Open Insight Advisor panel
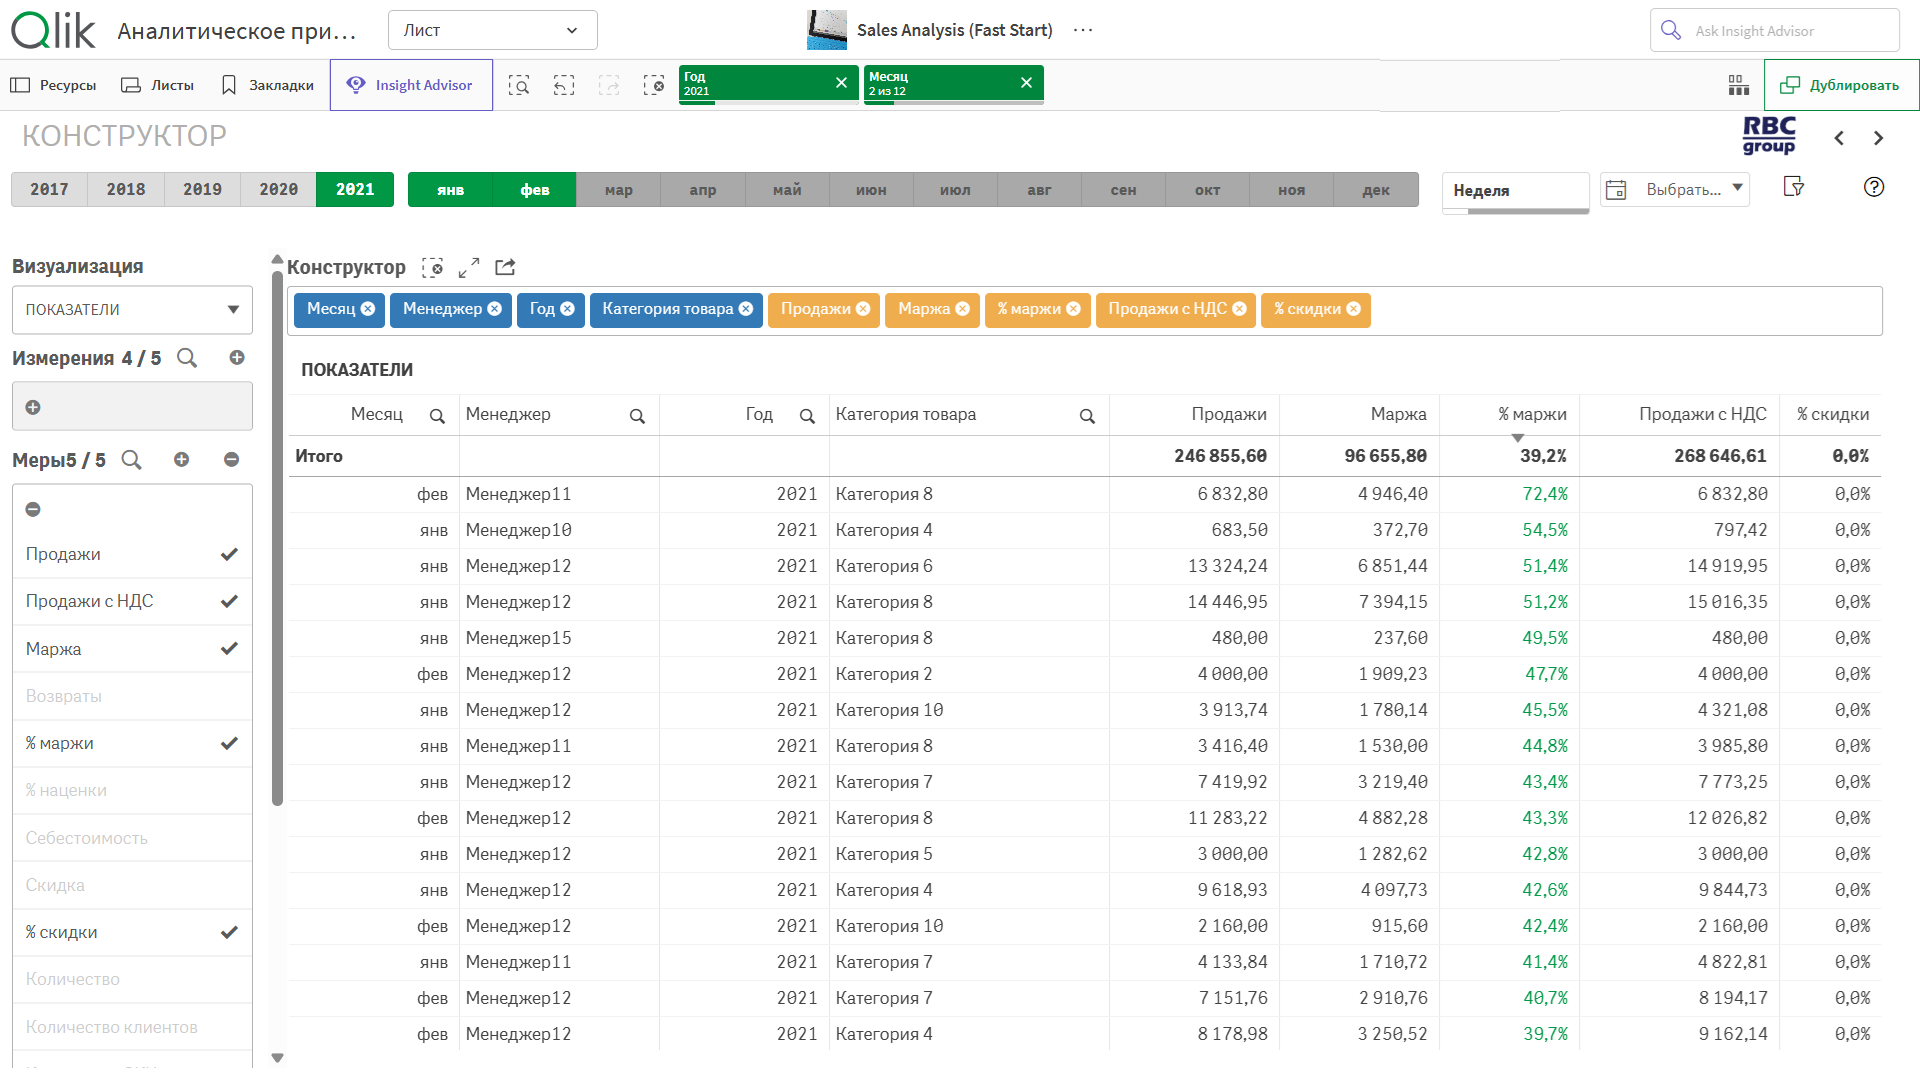Screen dimensions: 1920x1080 411,85
